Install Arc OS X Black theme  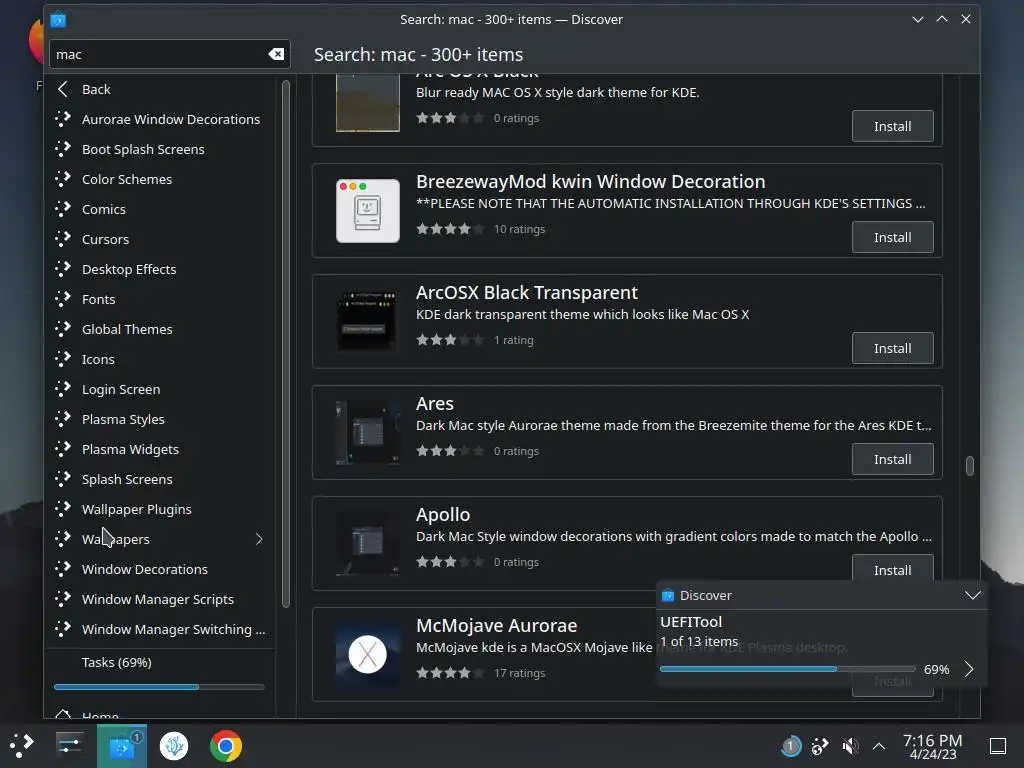click(892, 126)
